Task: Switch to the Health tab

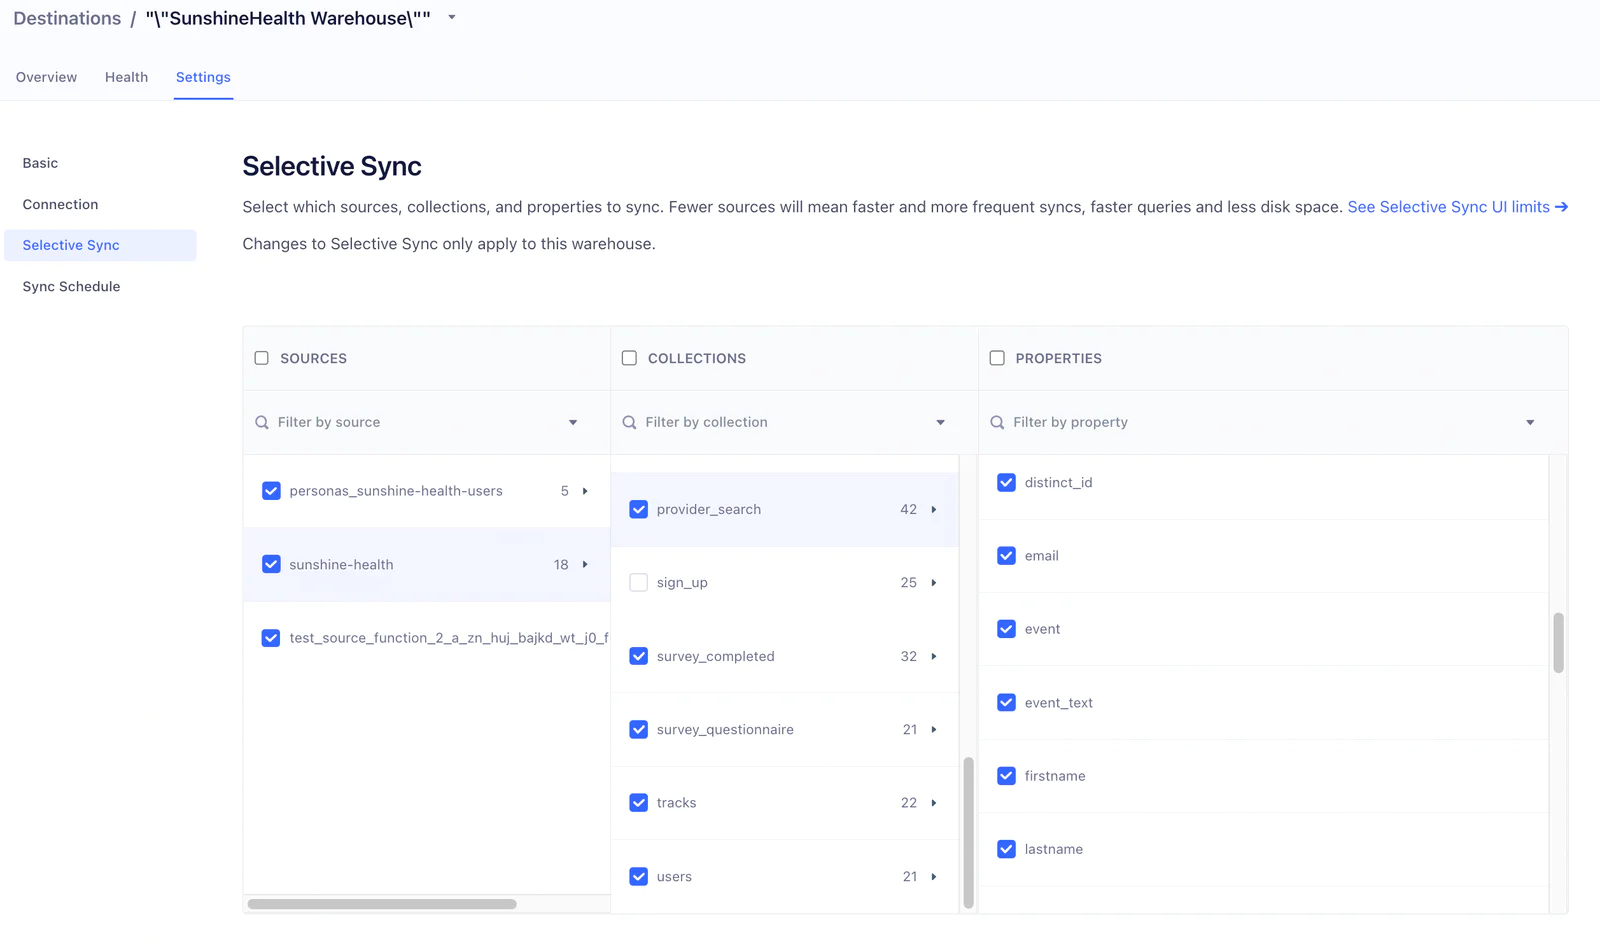Action: tap(126, 77)
